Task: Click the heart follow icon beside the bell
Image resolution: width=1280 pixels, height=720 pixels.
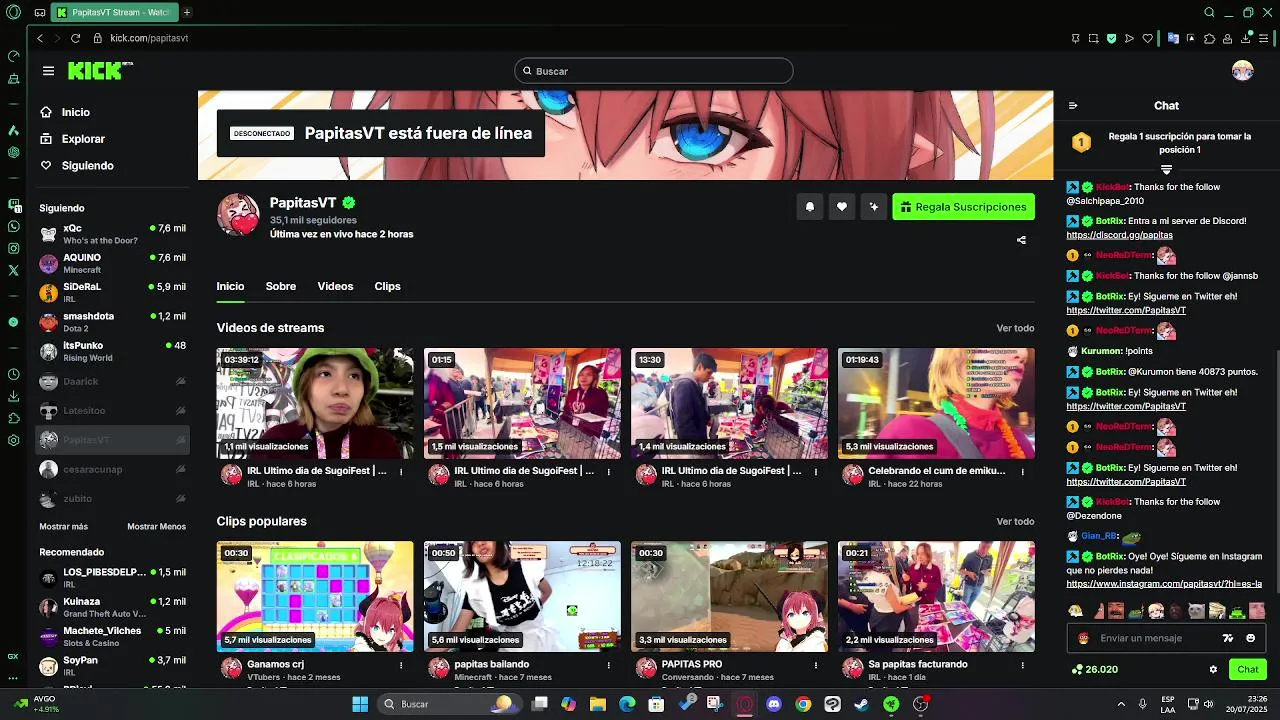Action: [842, 207]
